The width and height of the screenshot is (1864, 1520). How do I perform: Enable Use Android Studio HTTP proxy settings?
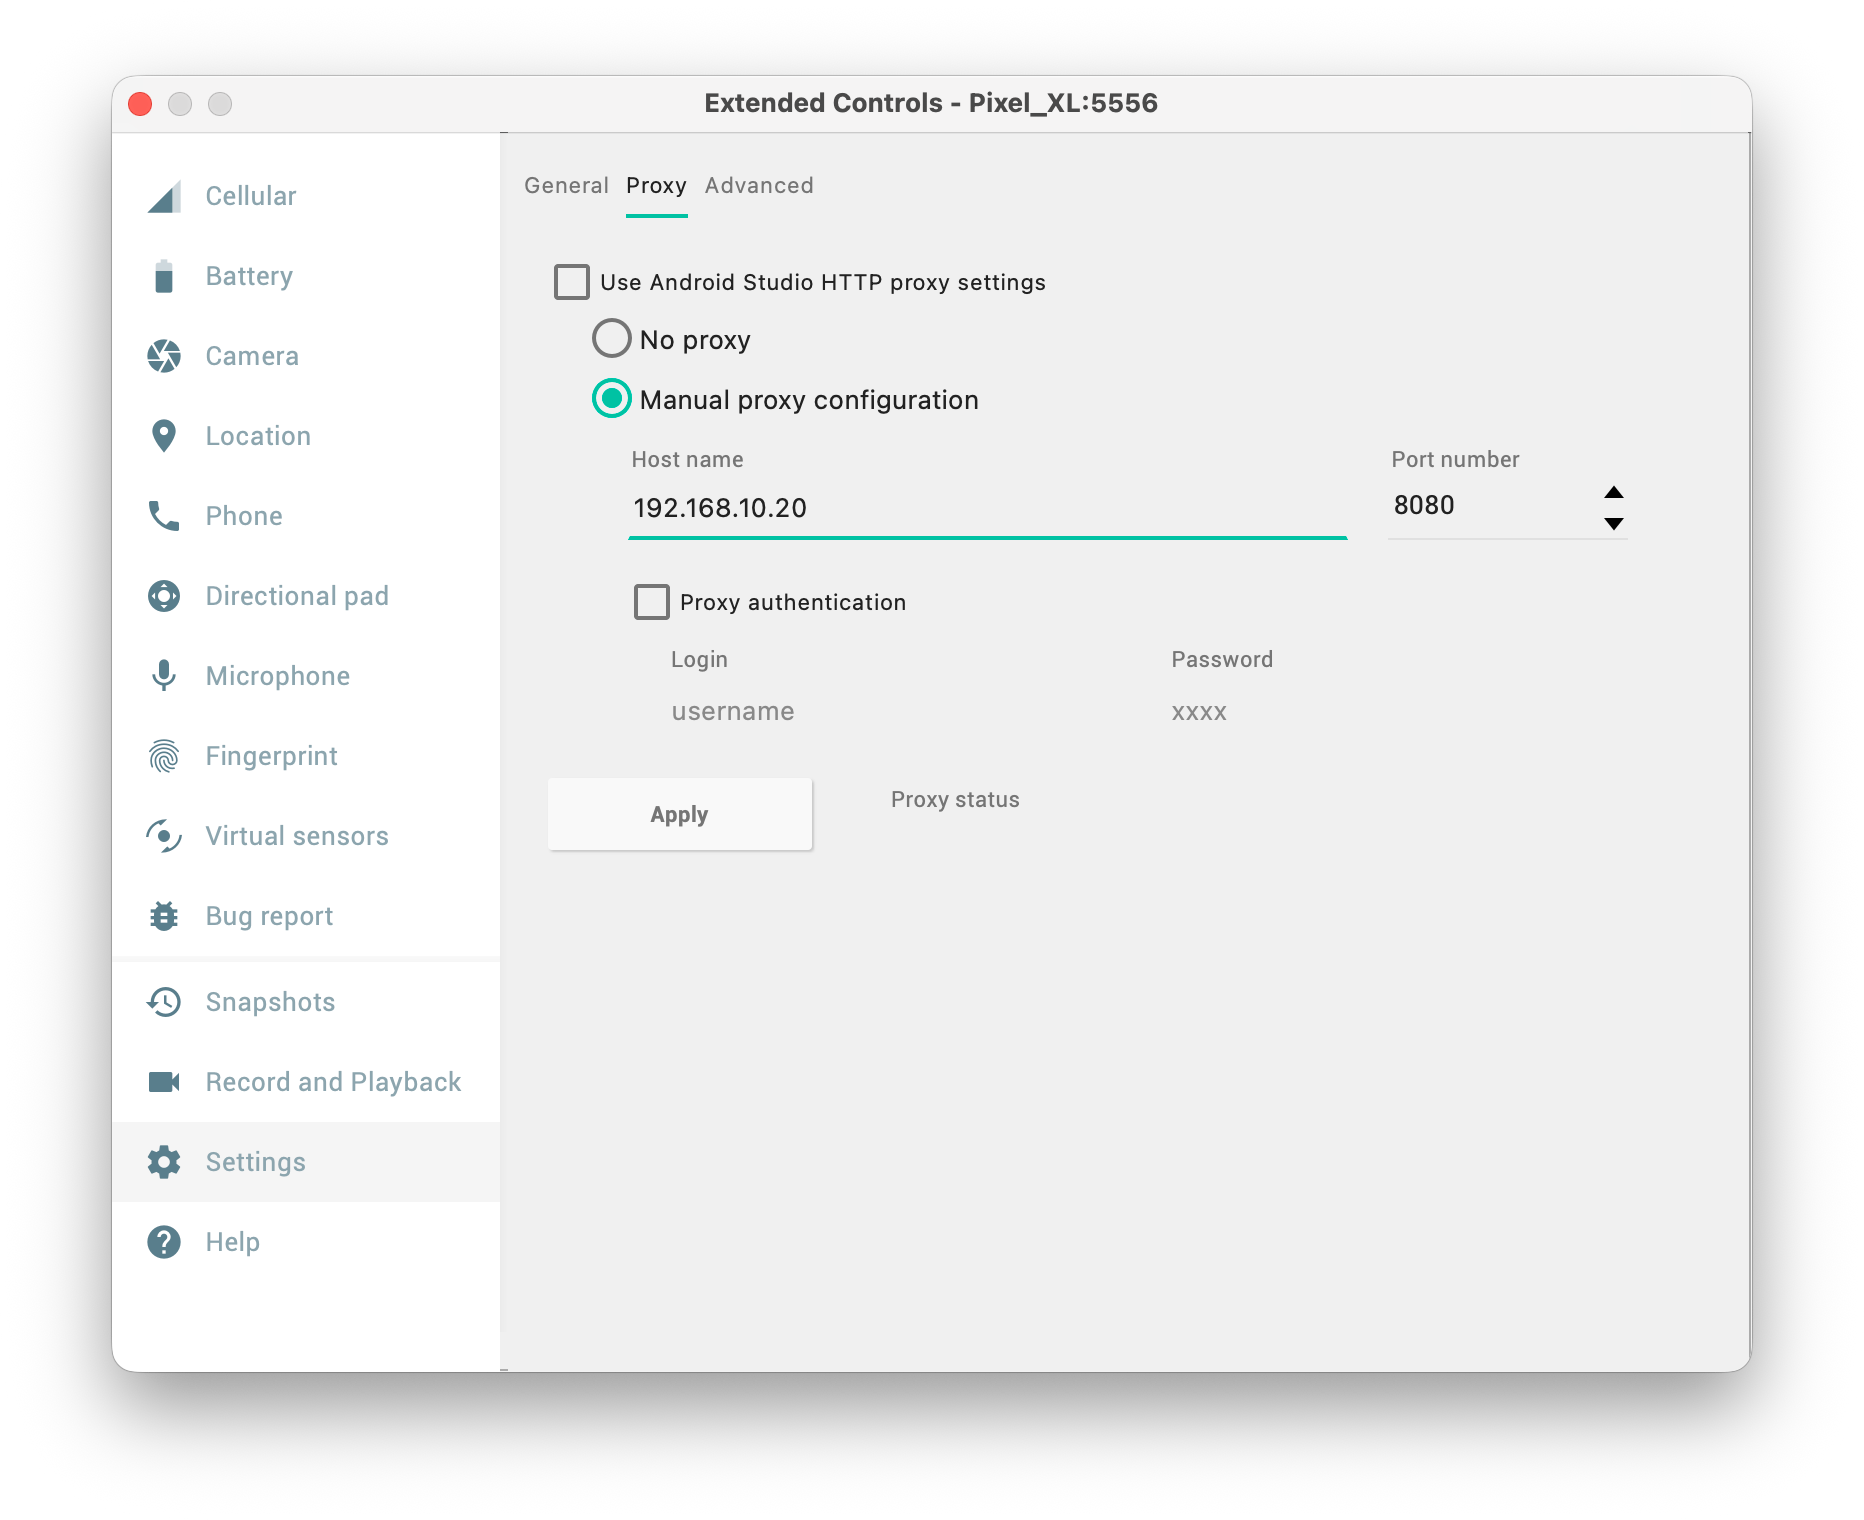[572, 282]
